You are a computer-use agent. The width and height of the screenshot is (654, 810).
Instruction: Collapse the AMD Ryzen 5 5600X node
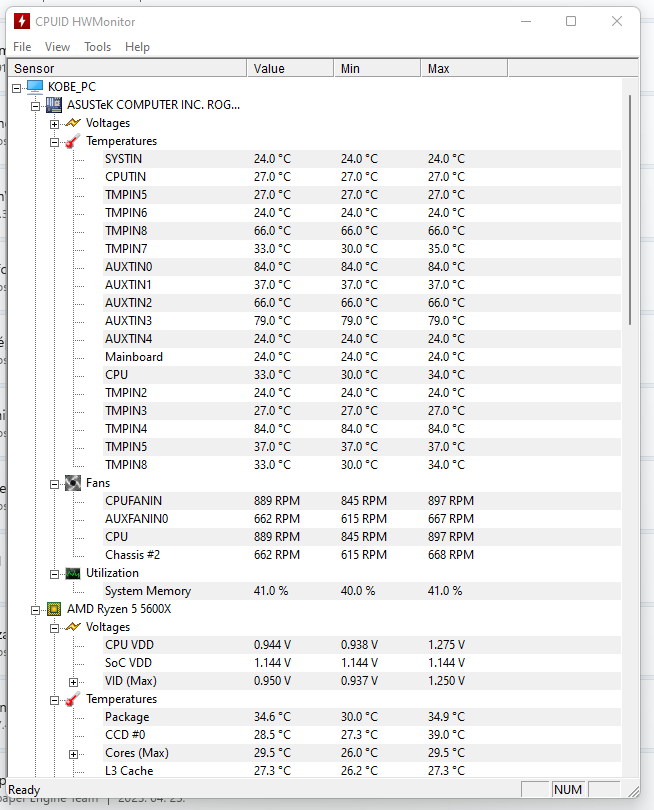pyautogui.click(x=35, y=611)
